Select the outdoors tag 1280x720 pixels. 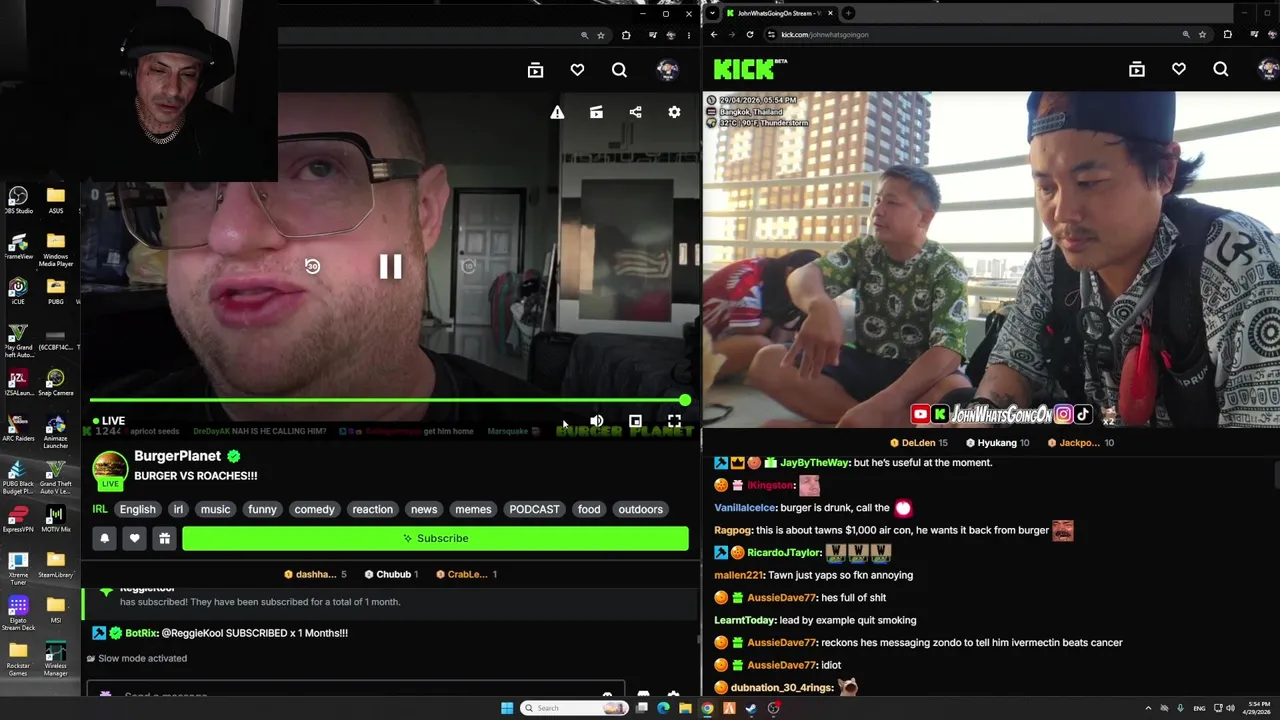pyautogui.click(x=640, y=509)
